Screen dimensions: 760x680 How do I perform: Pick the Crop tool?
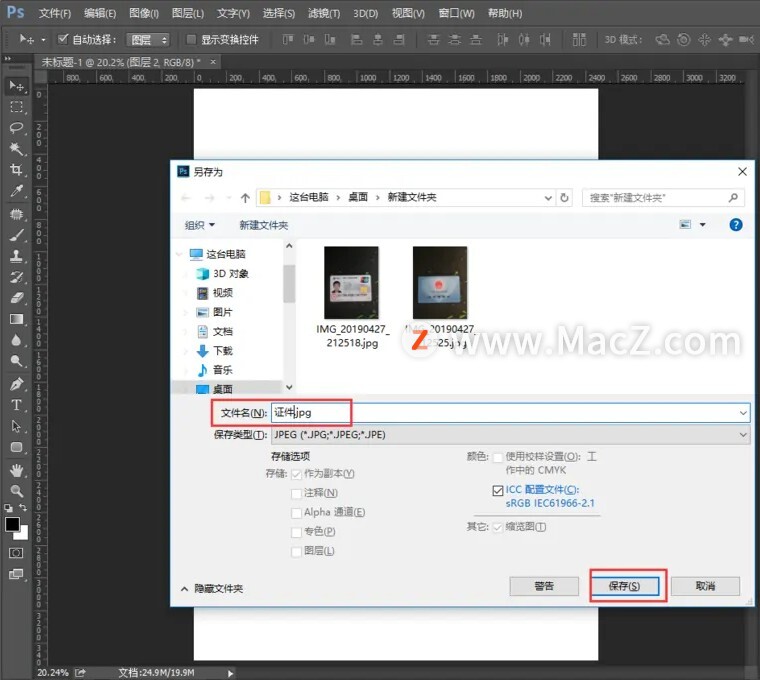(x=16, y=170)
